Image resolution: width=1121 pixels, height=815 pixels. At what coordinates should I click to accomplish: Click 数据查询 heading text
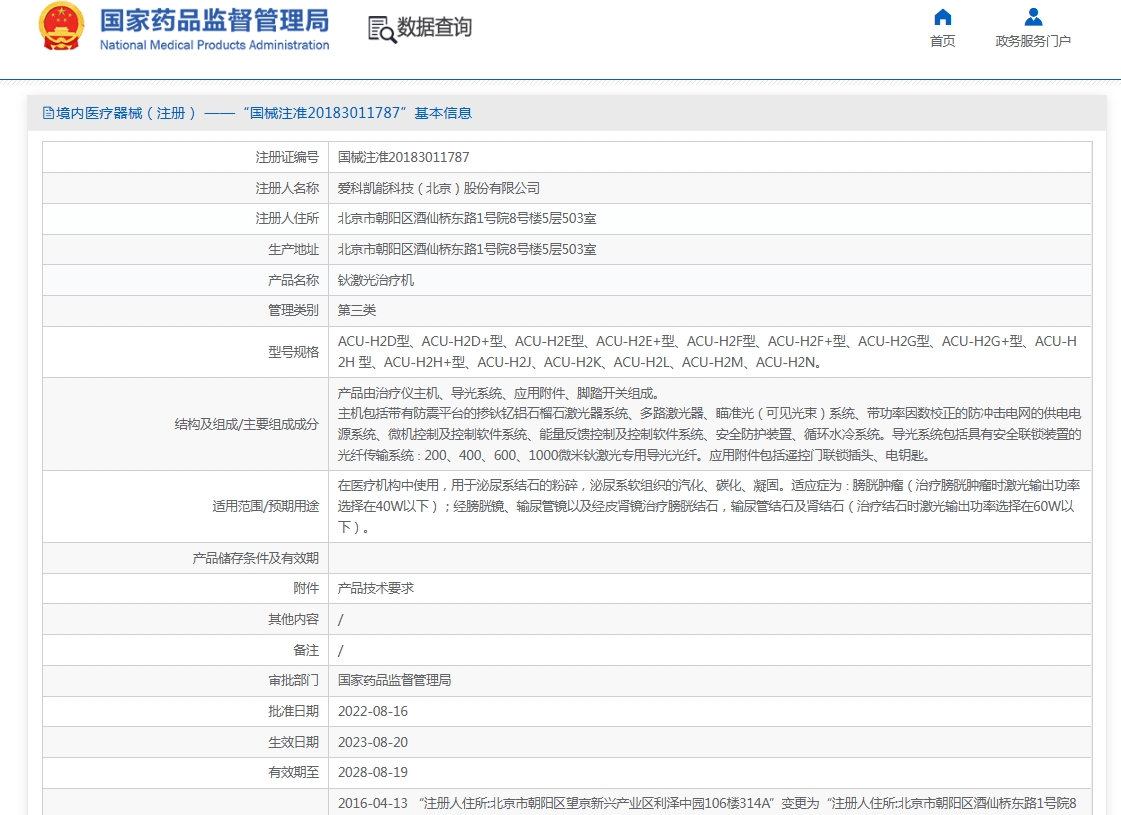(434, 27)
